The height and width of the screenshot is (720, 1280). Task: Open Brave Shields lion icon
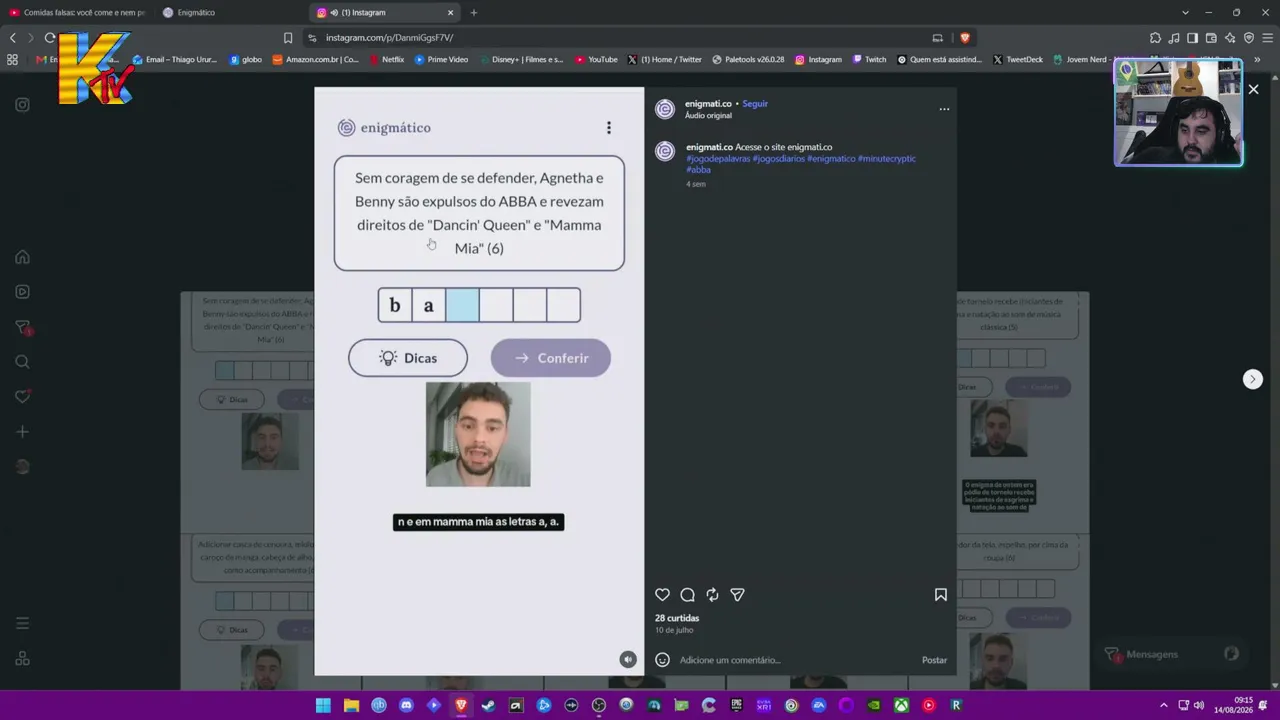(965, 38)
